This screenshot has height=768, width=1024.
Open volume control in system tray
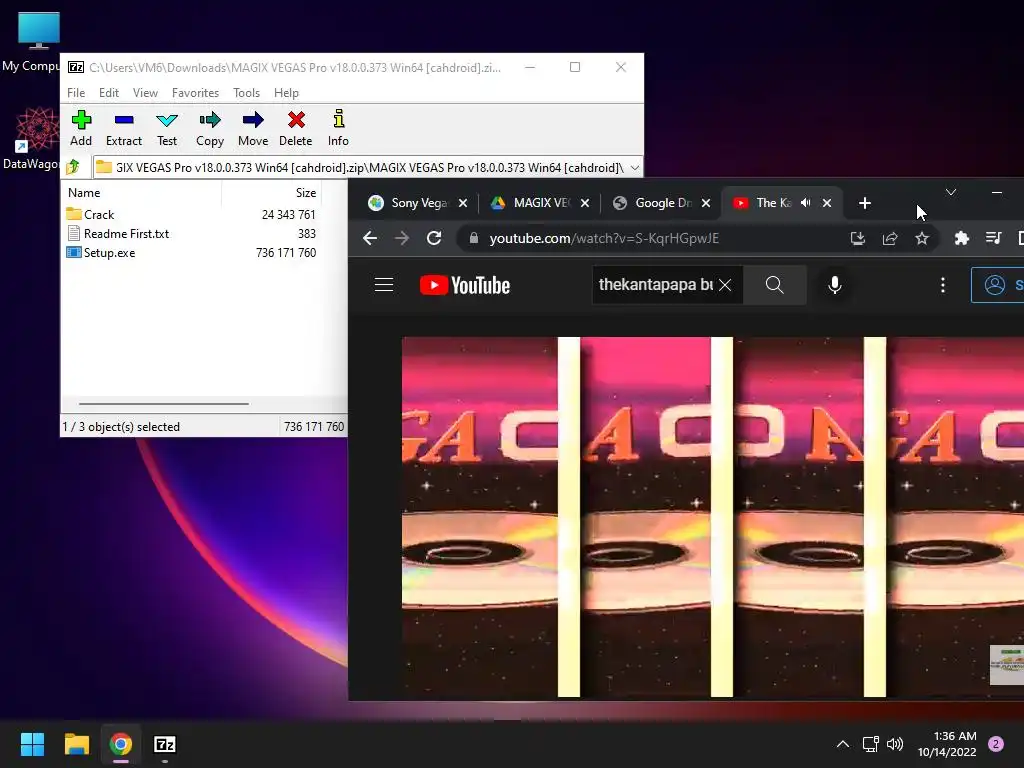(895, 744)
